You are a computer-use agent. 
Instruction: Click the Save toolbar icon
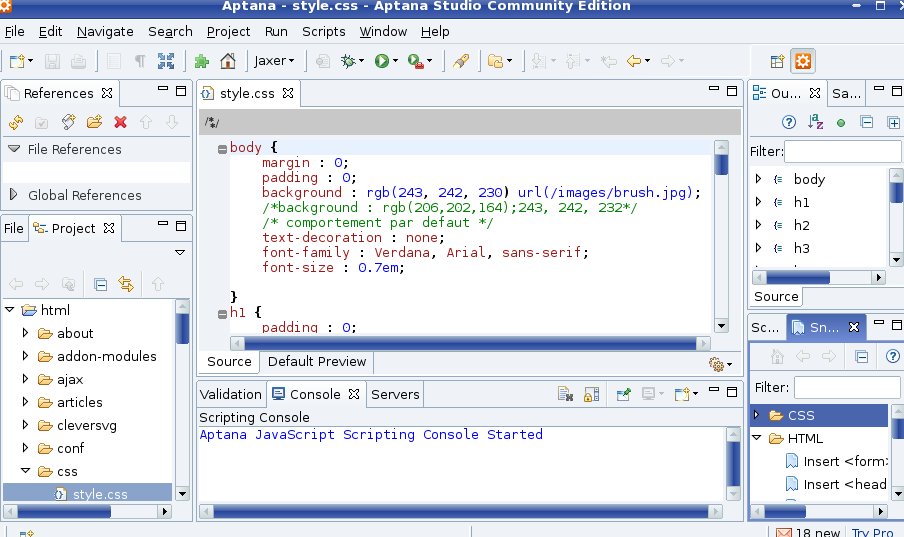(x=52, y=61)
